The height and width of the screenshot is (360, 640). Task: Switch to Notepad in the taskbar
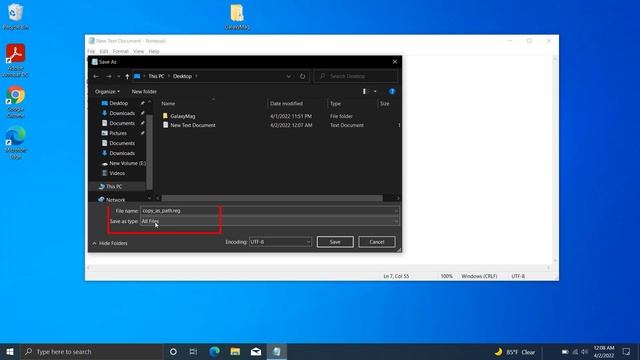[277, 351]
